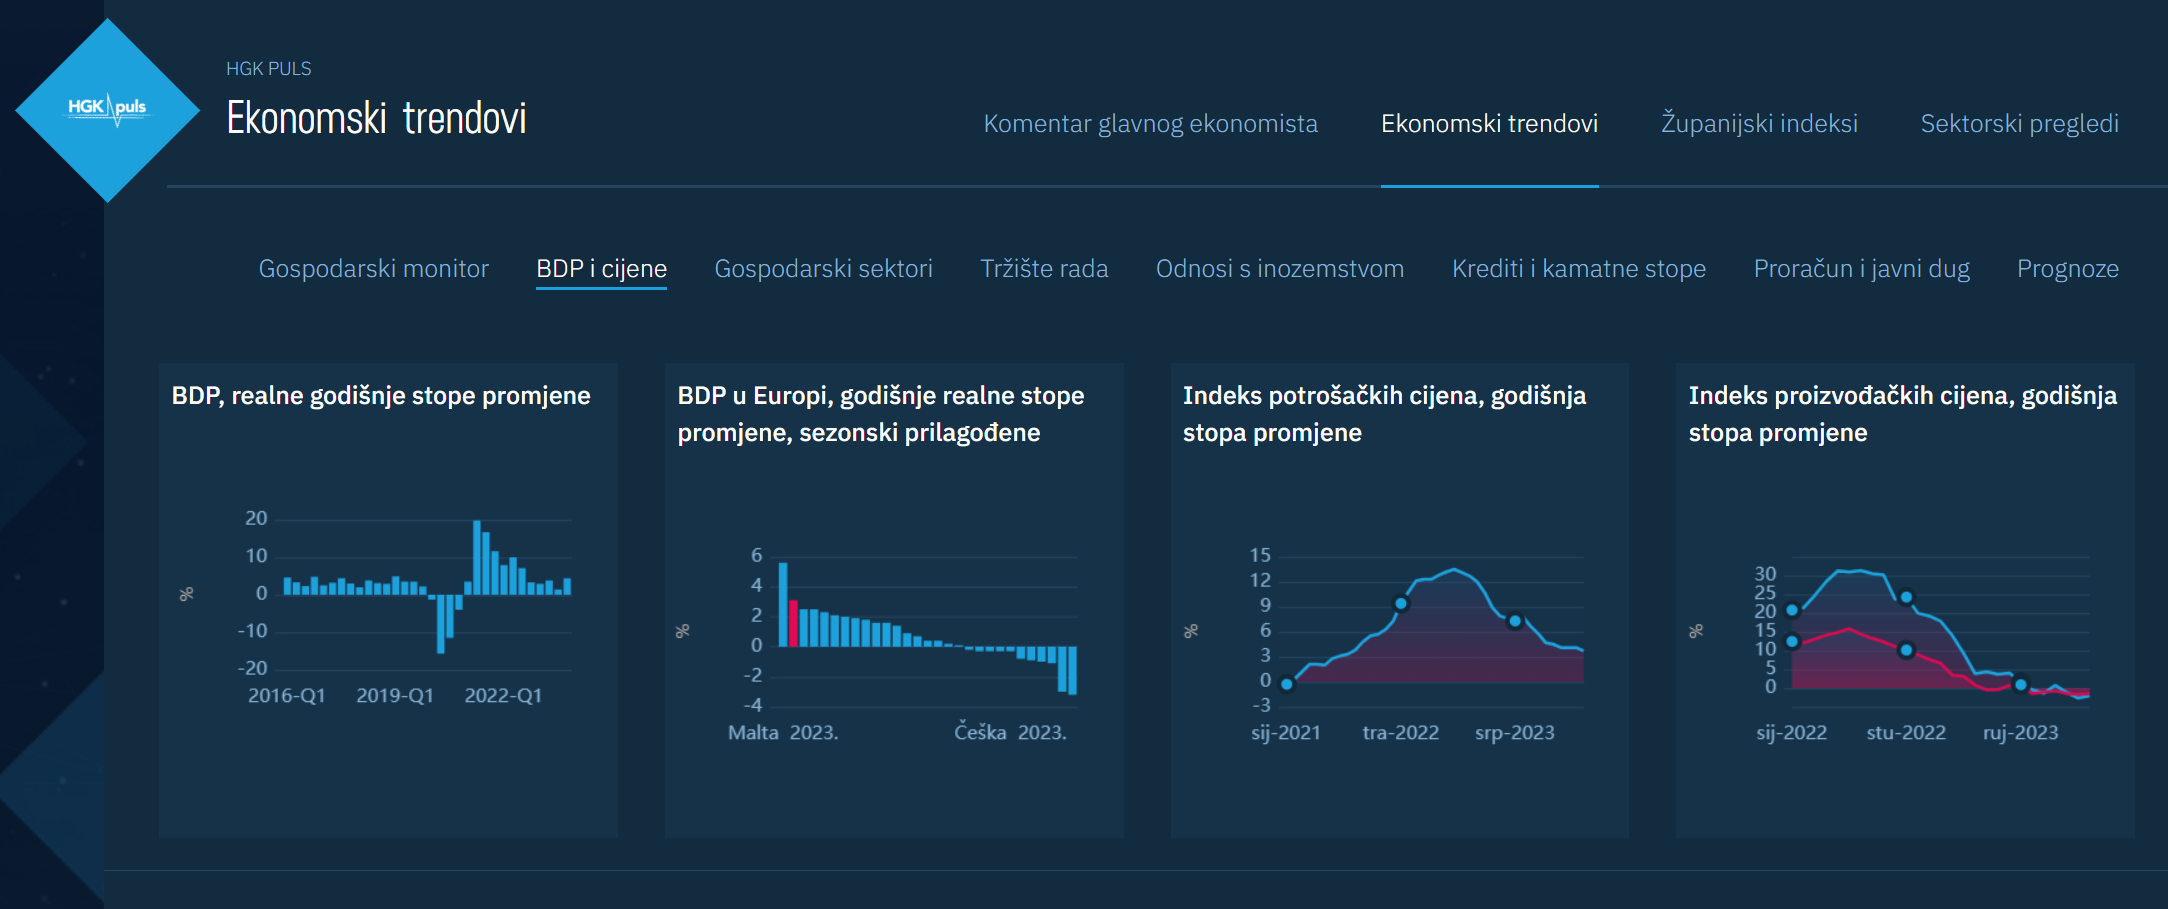This screenshot has width=2168, height=909.
Task: View Proračun i javni dug subsection
Action: 1861,269
